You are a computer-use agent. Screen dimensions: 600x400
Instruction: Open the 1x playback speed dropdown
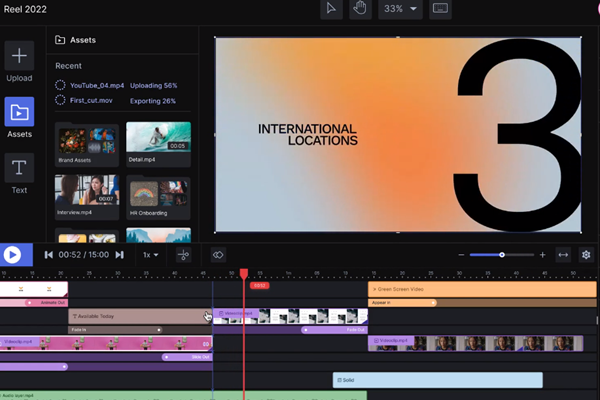(x=151, y=255)
